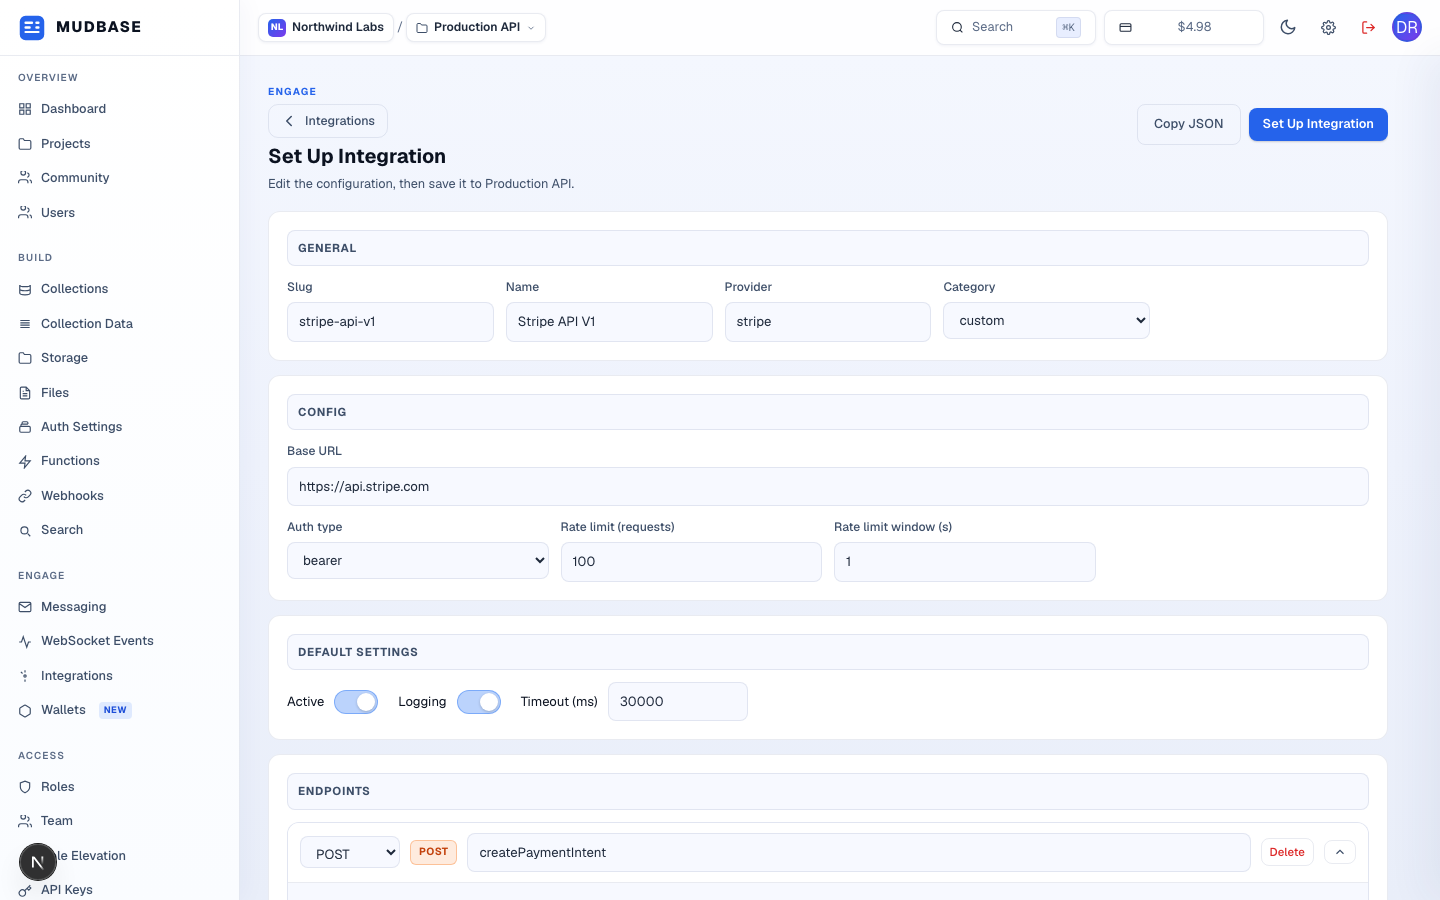
Task: Delete the createPaymentIntent endpoint
Action: click(x=1287, y=852)
